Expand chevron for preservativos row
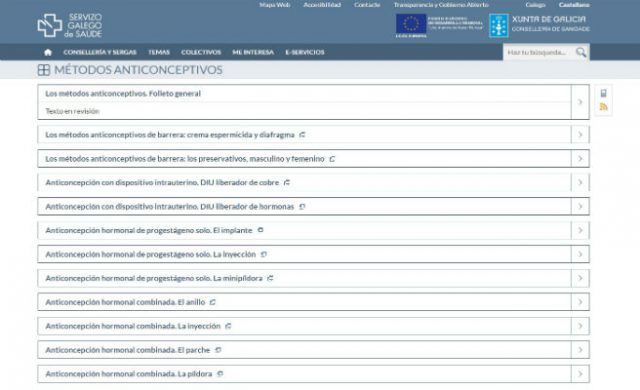Viewport: 640px width, 390px height. click(x=580, y=159)
